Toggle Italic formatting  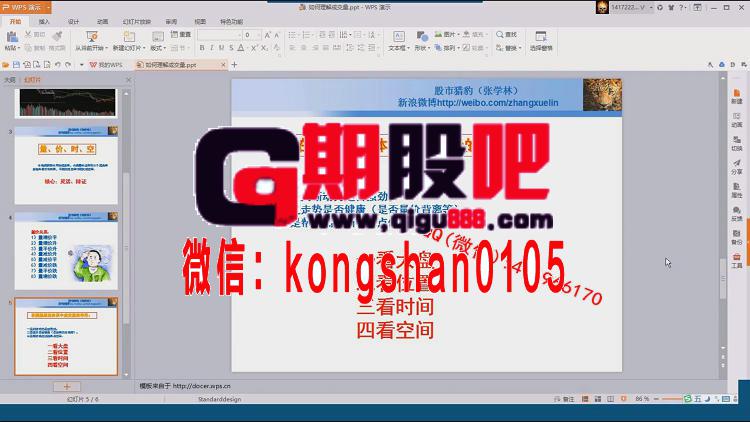211,48
